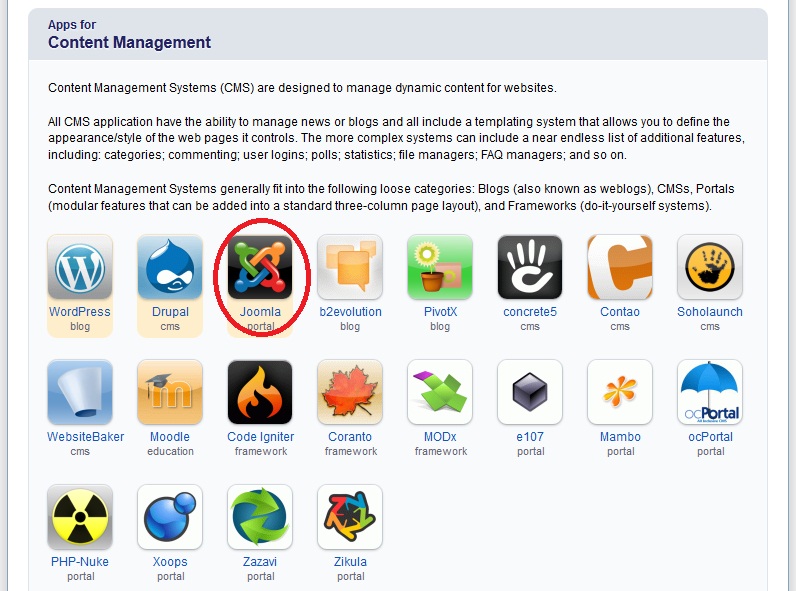Screen dimensions: 796x591
Task: Follow the Code Igniter text link
Action: coord(260,437)
